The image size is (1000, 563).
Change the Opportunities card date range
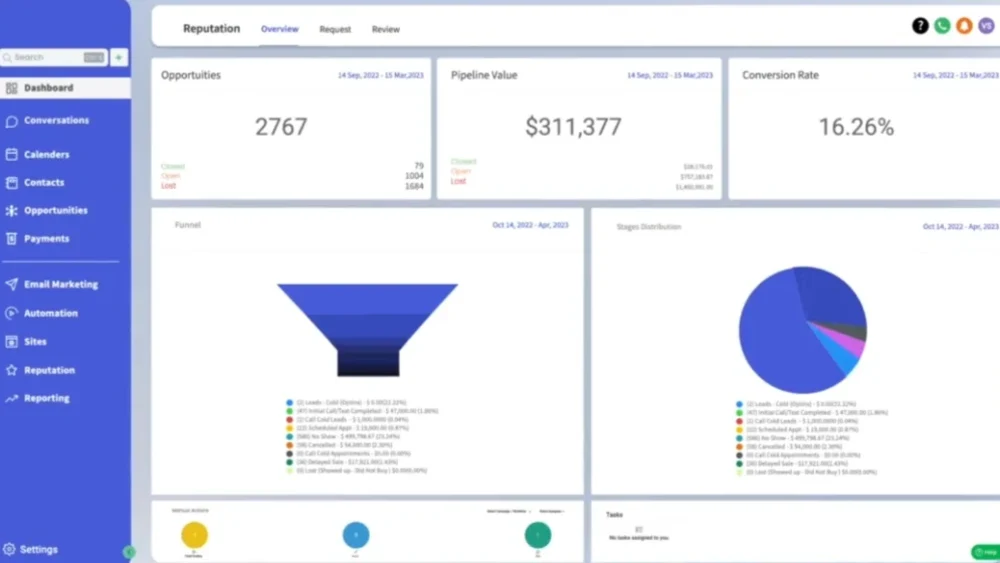click(381, 75)
